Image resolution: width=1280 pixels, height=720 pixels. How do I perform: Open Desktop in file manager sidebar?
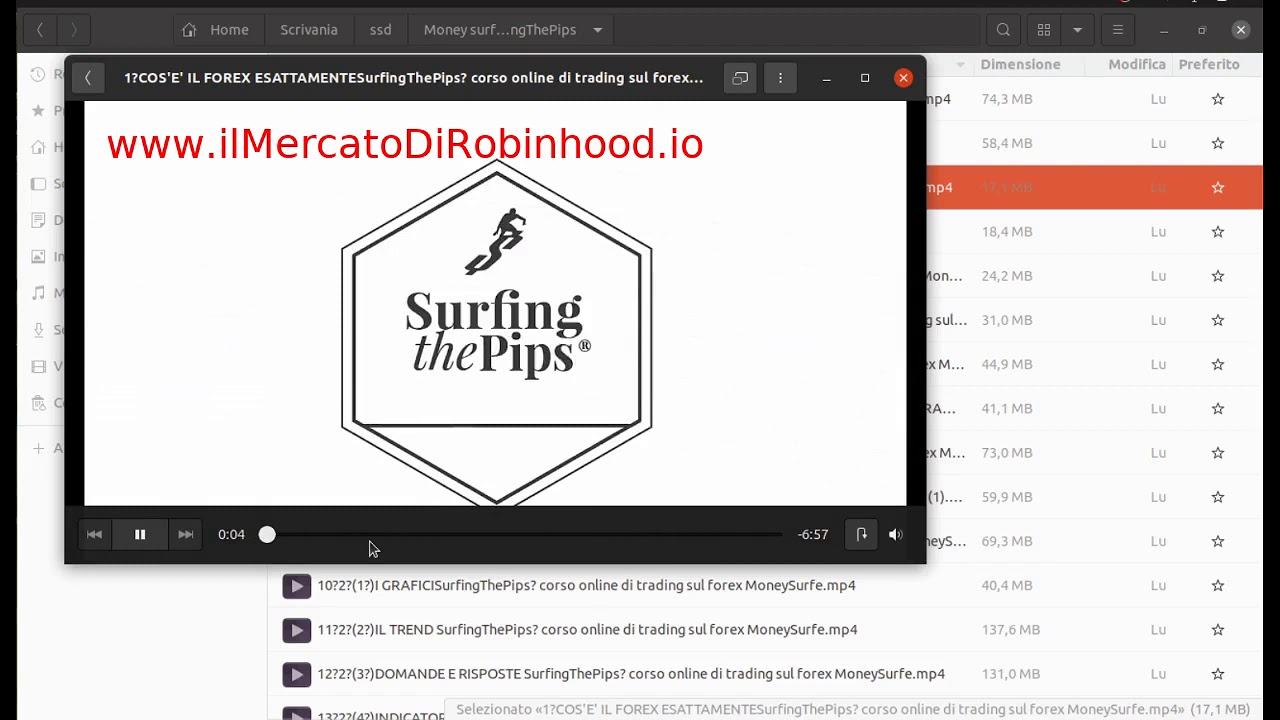38,183
